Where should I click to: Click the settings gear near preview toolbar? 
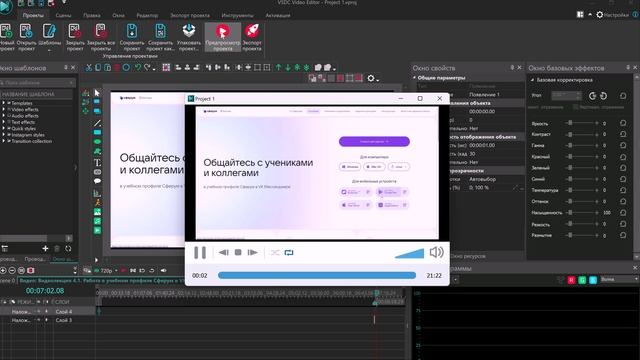coord(371,78)
